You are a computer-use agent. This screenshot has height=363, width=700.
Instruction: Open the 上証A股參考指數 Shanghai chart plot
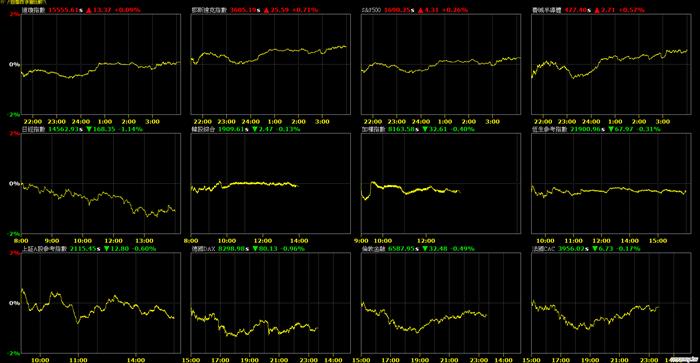coord(101,303)
